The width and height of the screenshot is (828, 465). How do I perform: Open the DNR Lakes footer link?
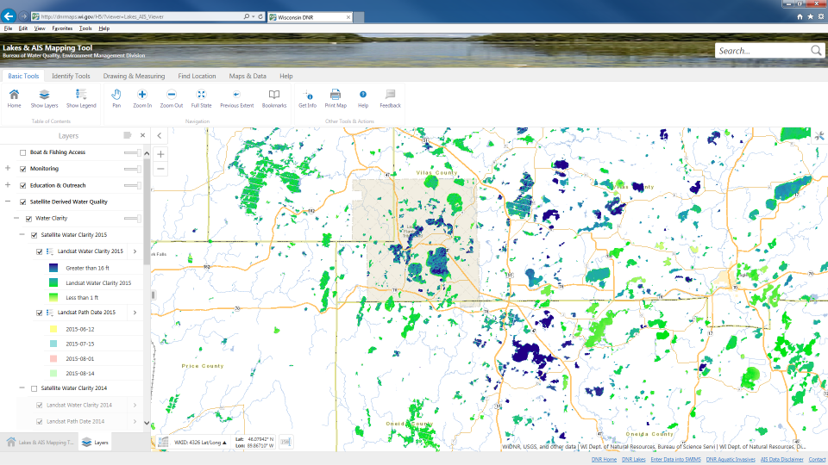(x=633, y=459)
